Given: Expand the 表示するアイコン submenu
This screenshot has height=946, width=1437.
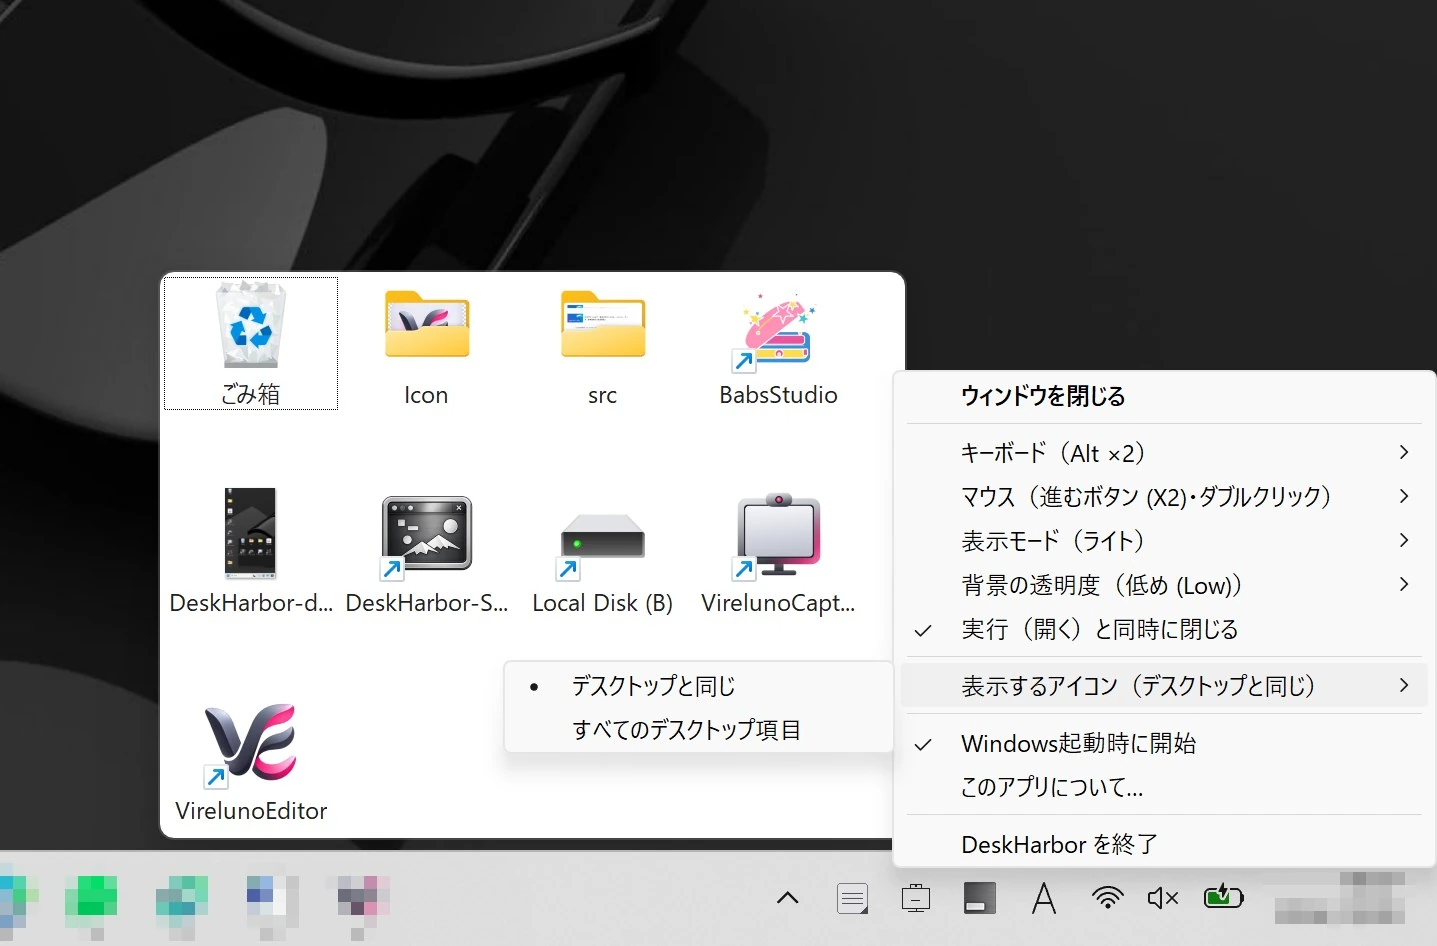Looking at the screenshot, I should tap(1164, 686).
